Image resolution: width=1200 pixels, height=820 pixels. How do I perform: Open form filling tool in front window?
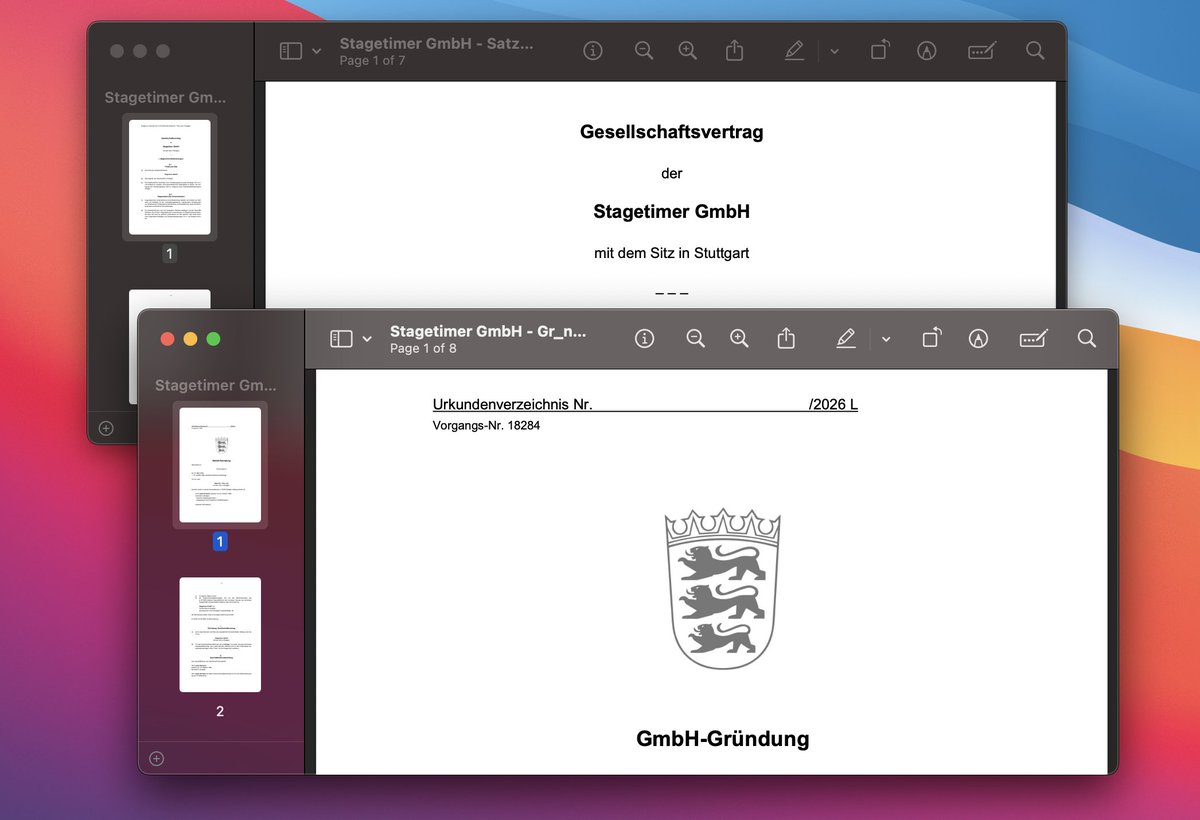coord(1034,339)
